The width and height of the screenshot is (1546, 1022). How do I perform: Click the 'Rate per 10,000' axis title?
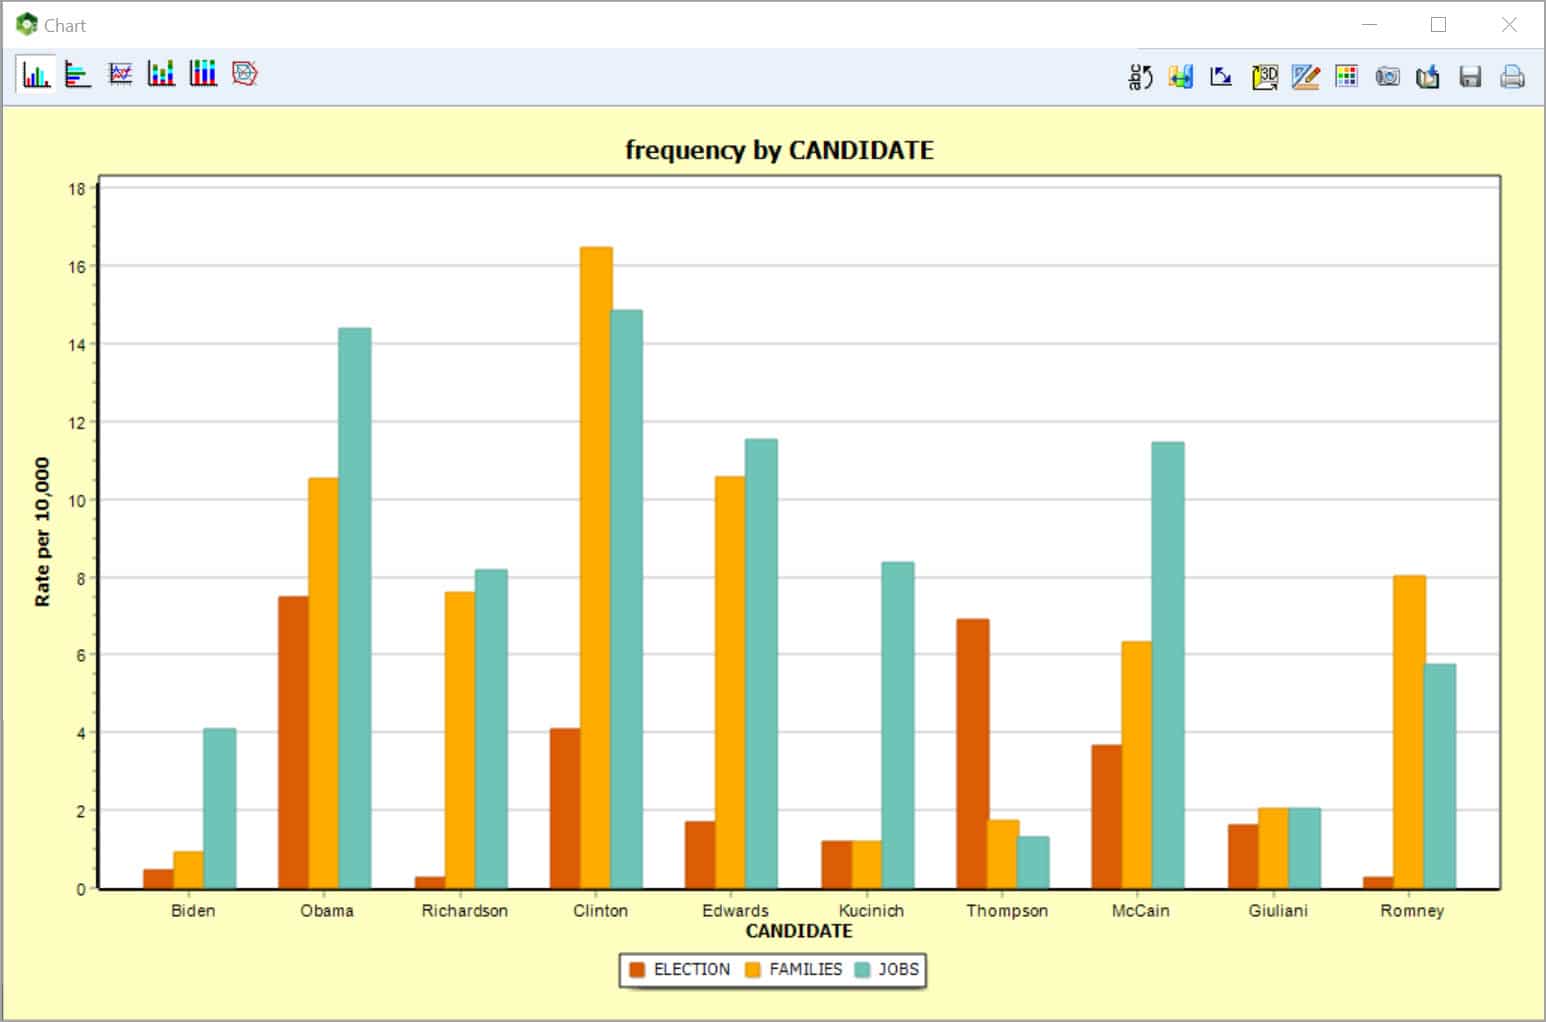42,532
